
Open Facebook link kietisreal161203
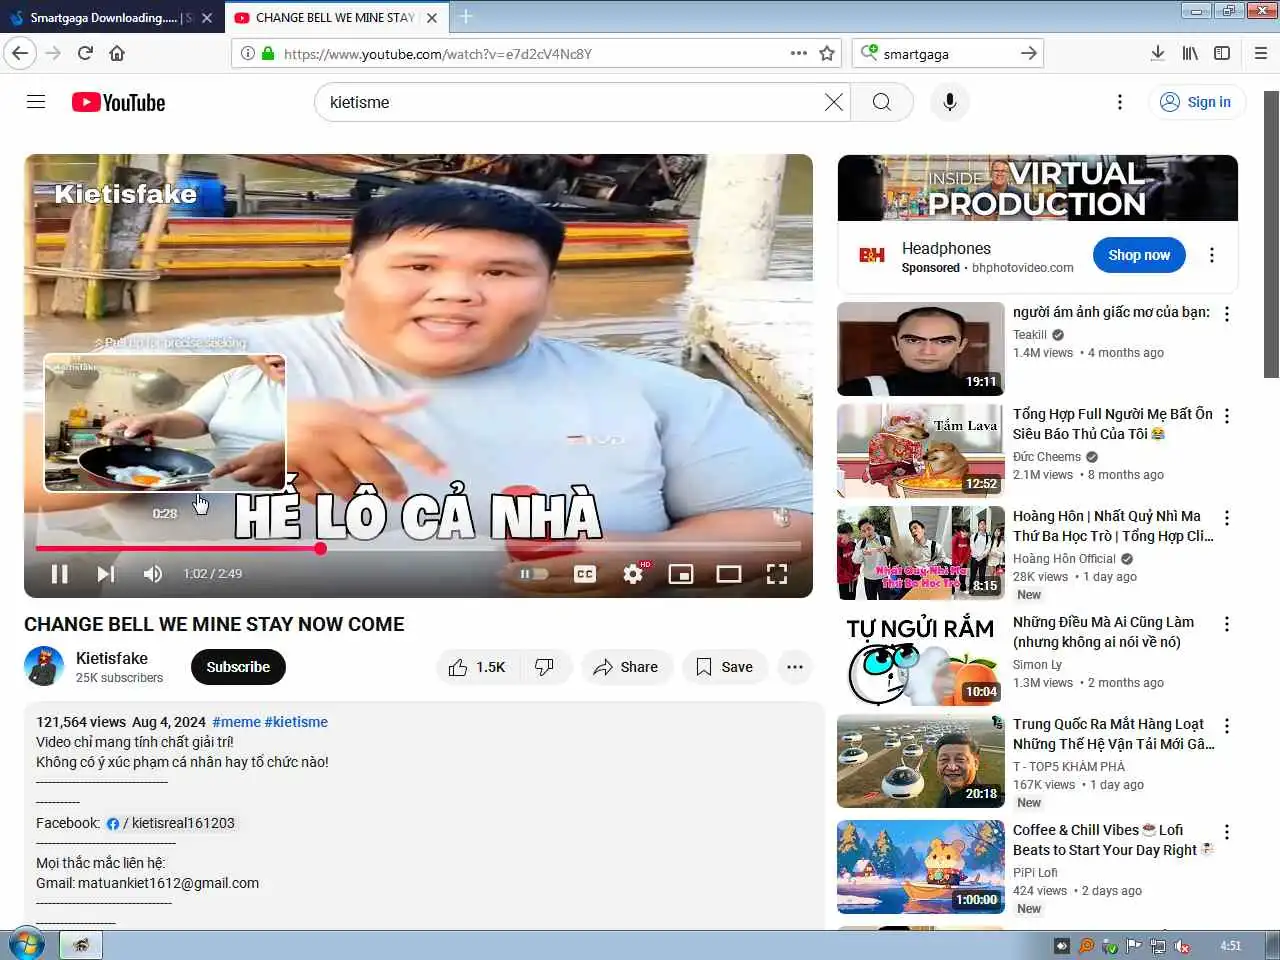pyautogui.click(x=171, y=823)
